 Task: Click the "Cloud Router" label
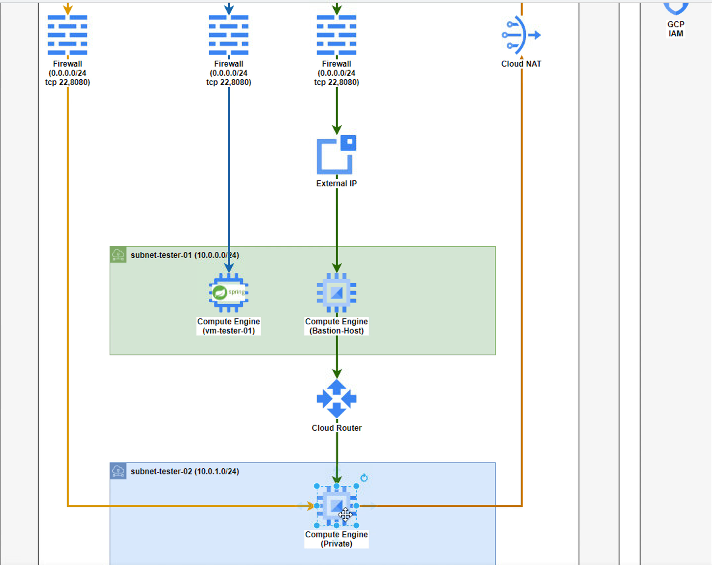[x=336, y=428]
